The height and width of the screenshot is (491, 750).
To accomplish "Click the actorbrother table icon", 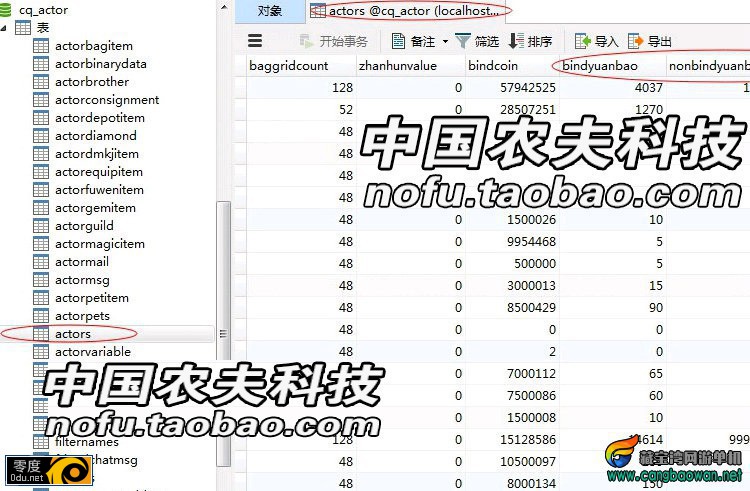I will (x=41, y=82).
